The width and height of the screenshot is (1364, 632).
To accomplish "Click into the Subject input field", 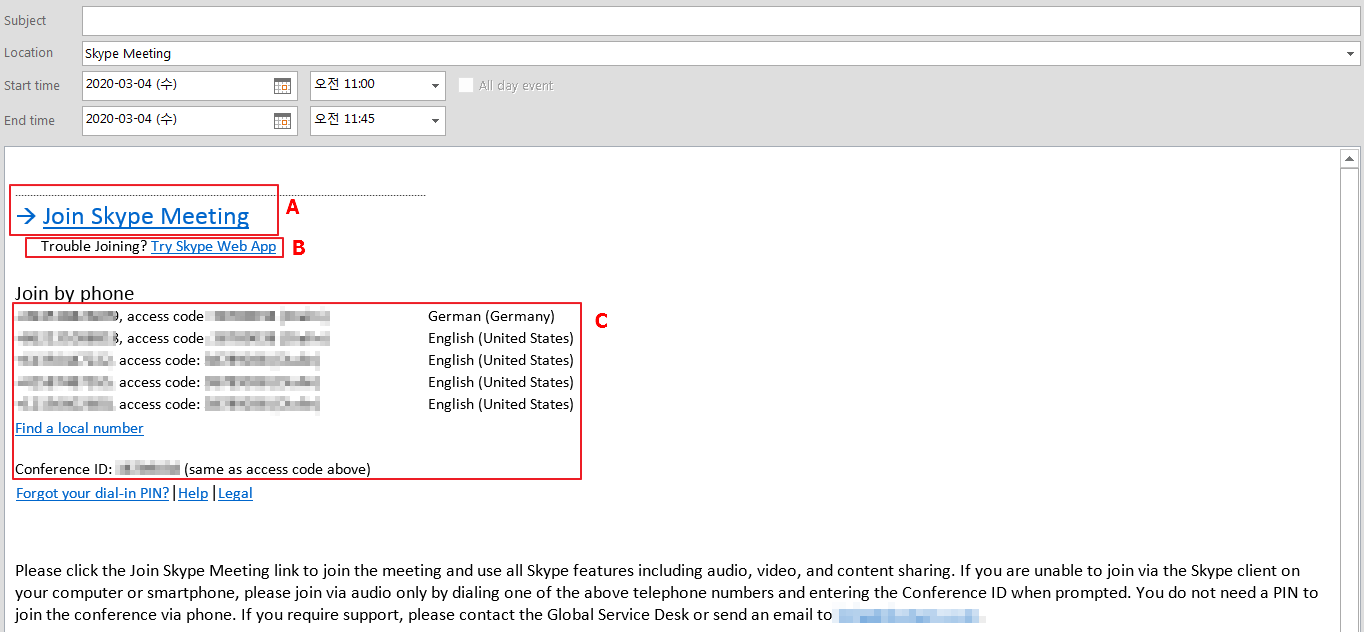I will click(720, 20).
